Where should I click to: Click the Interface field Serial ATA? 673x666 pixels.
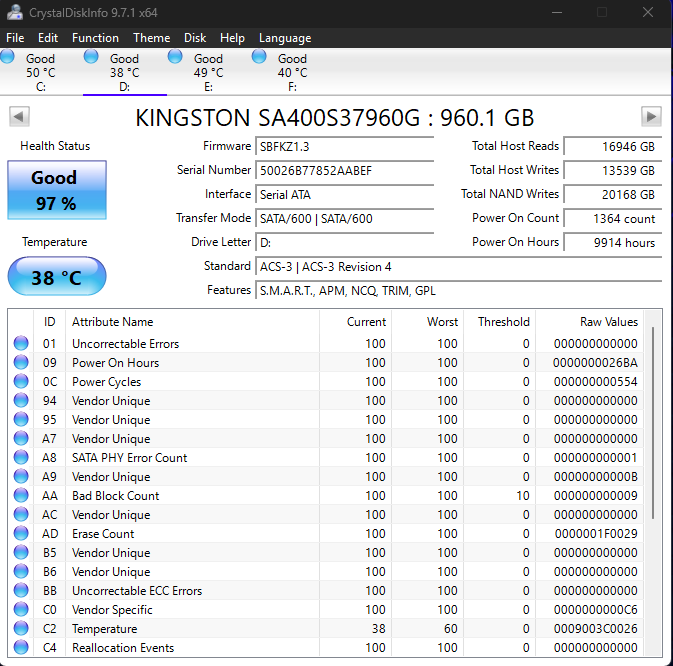pos(345,194)
